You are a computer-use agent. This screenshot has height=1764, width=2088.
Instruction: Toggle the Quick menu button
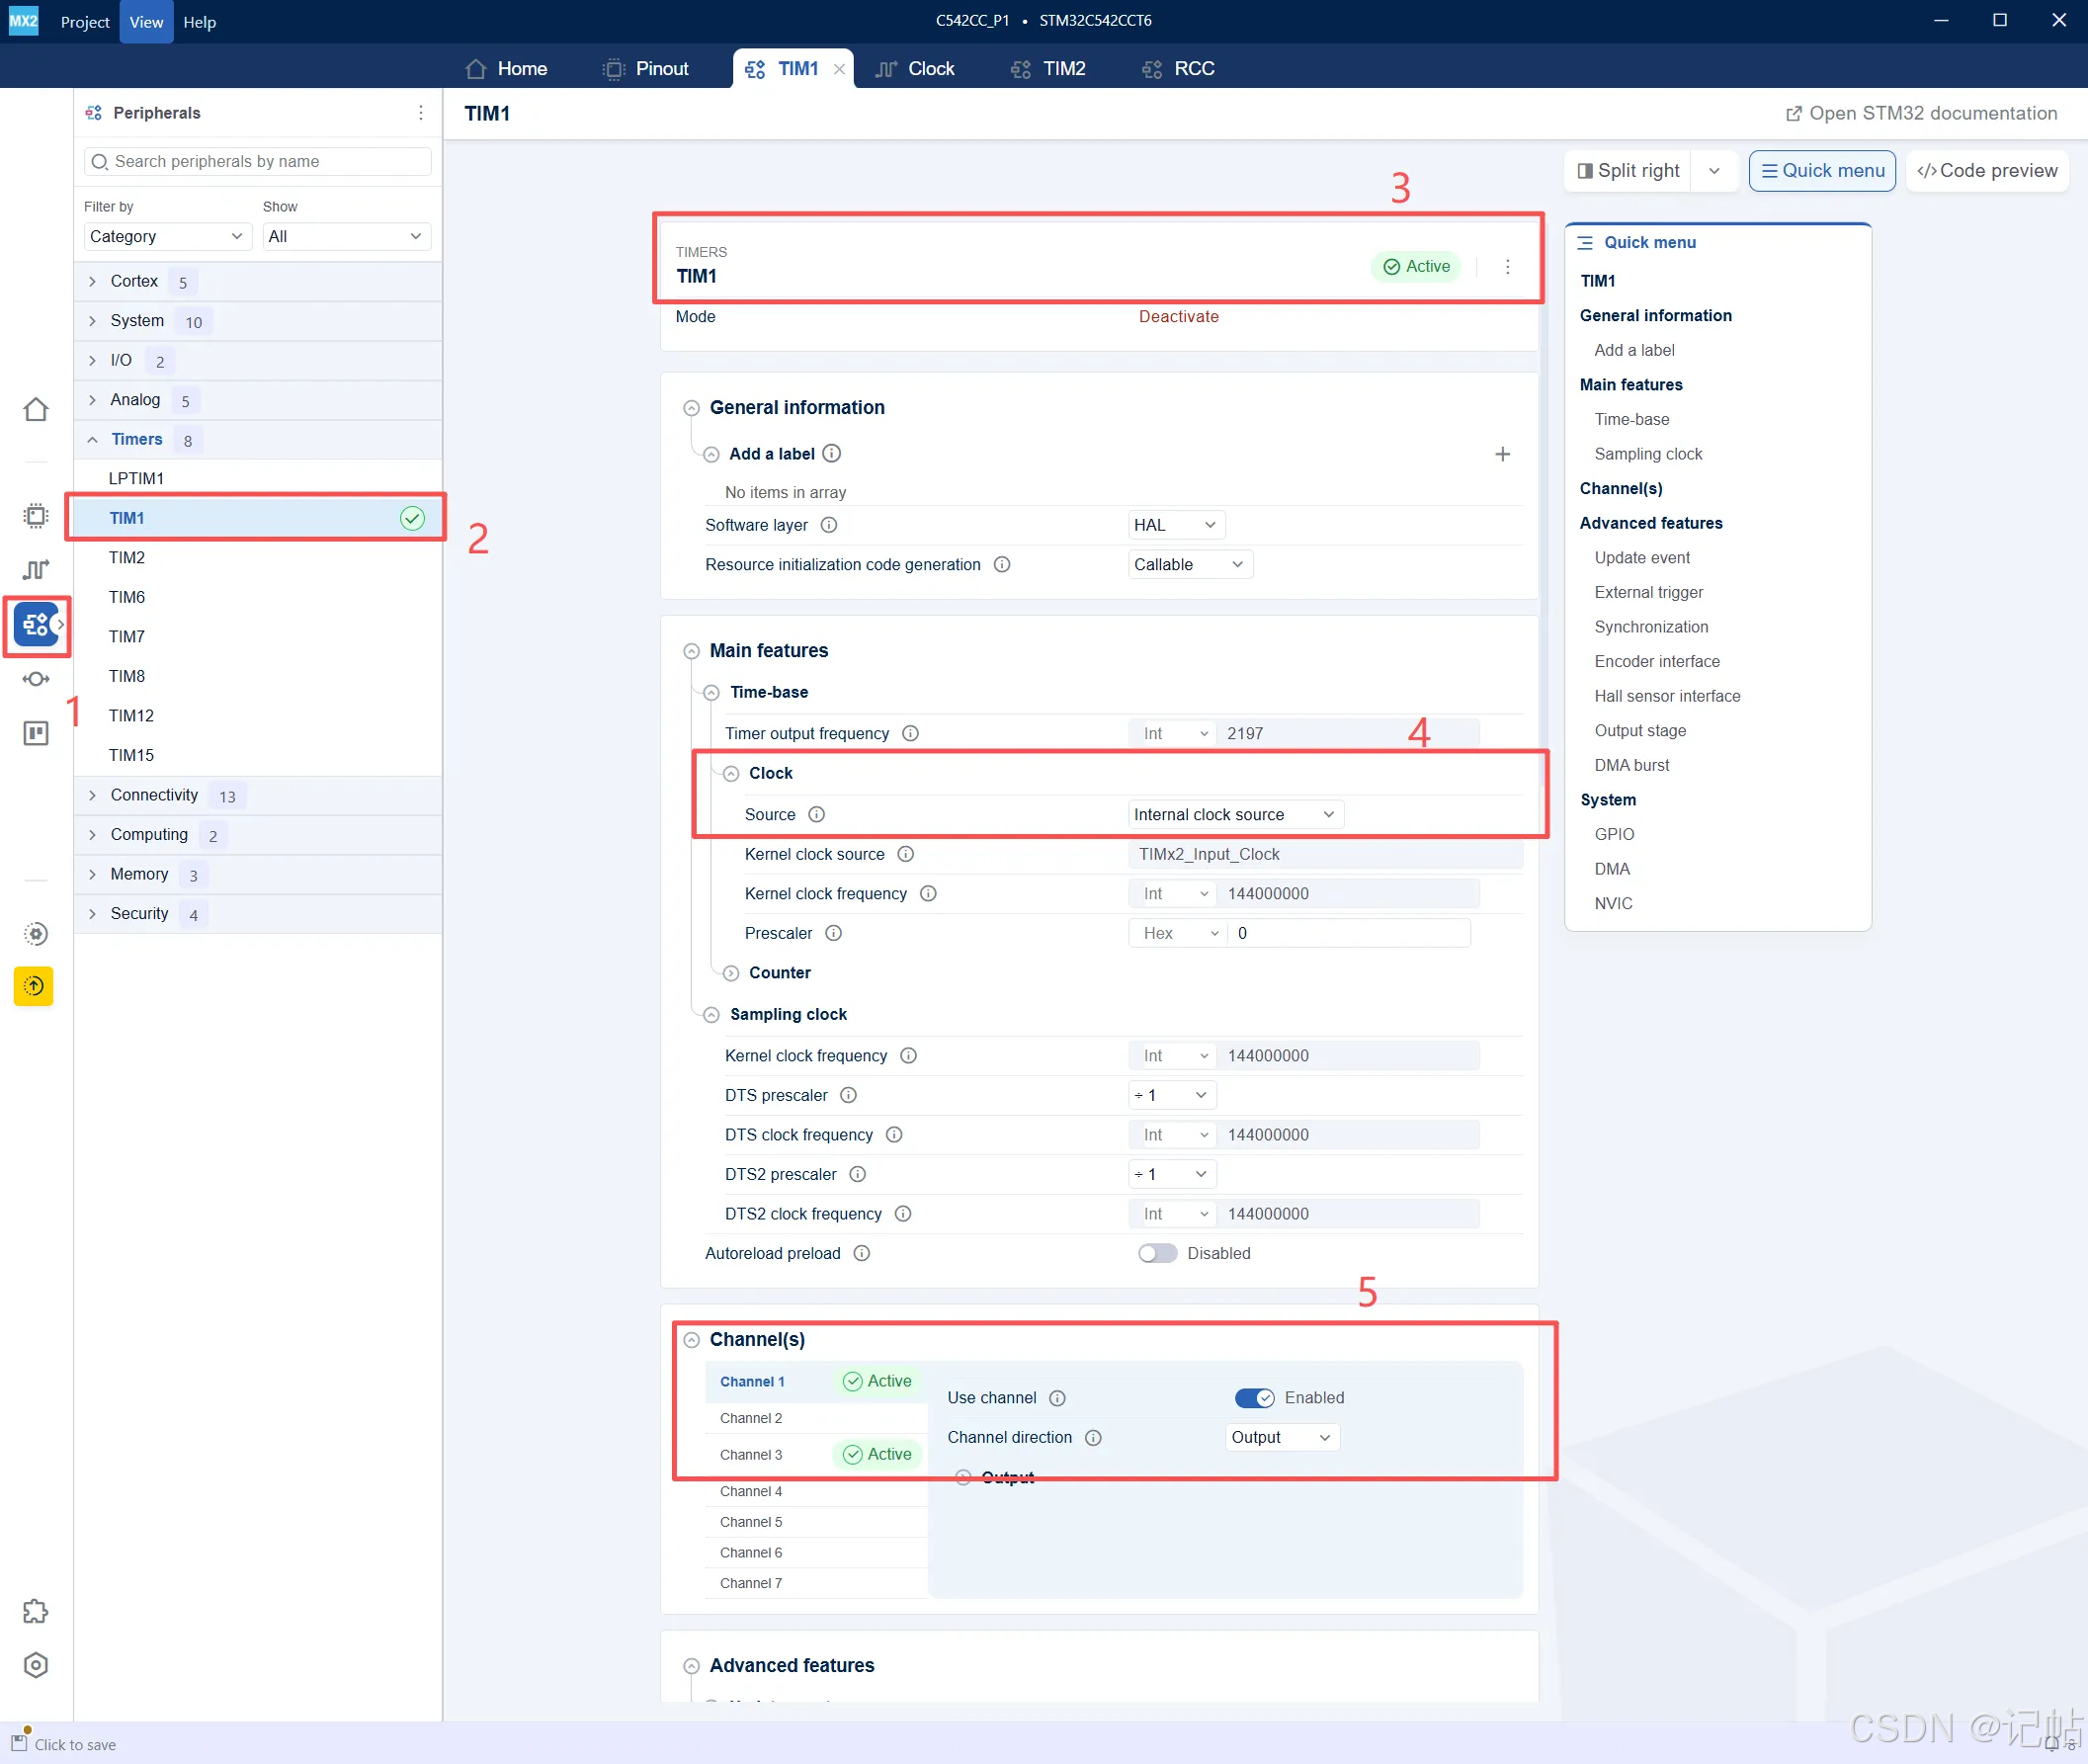1822,171
